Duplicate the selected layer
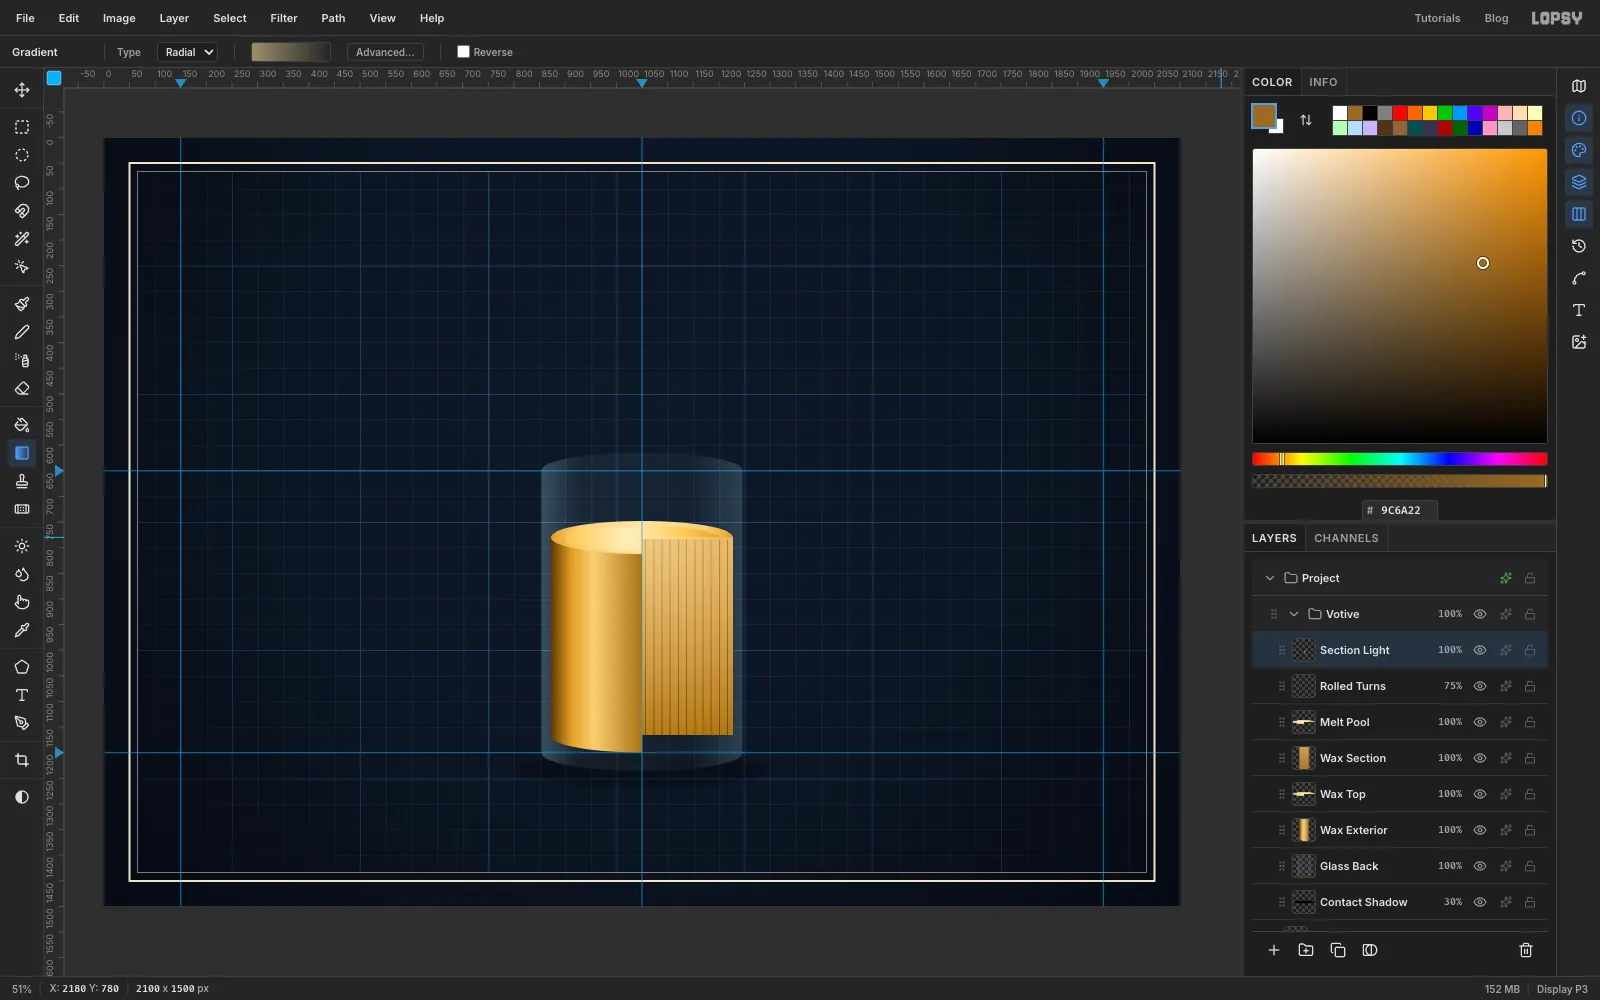 [1338, 950]
